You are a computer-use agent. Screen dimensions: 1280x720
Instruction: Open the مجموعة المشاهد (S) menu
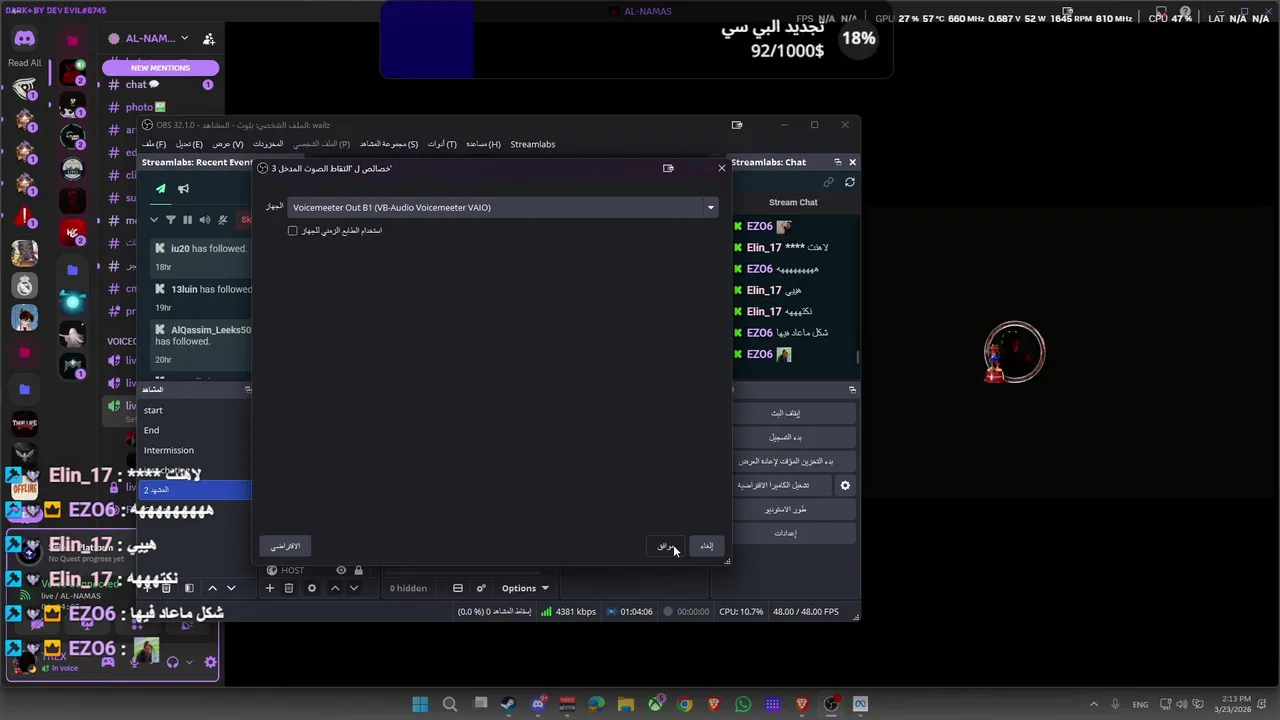click(389, 144)
